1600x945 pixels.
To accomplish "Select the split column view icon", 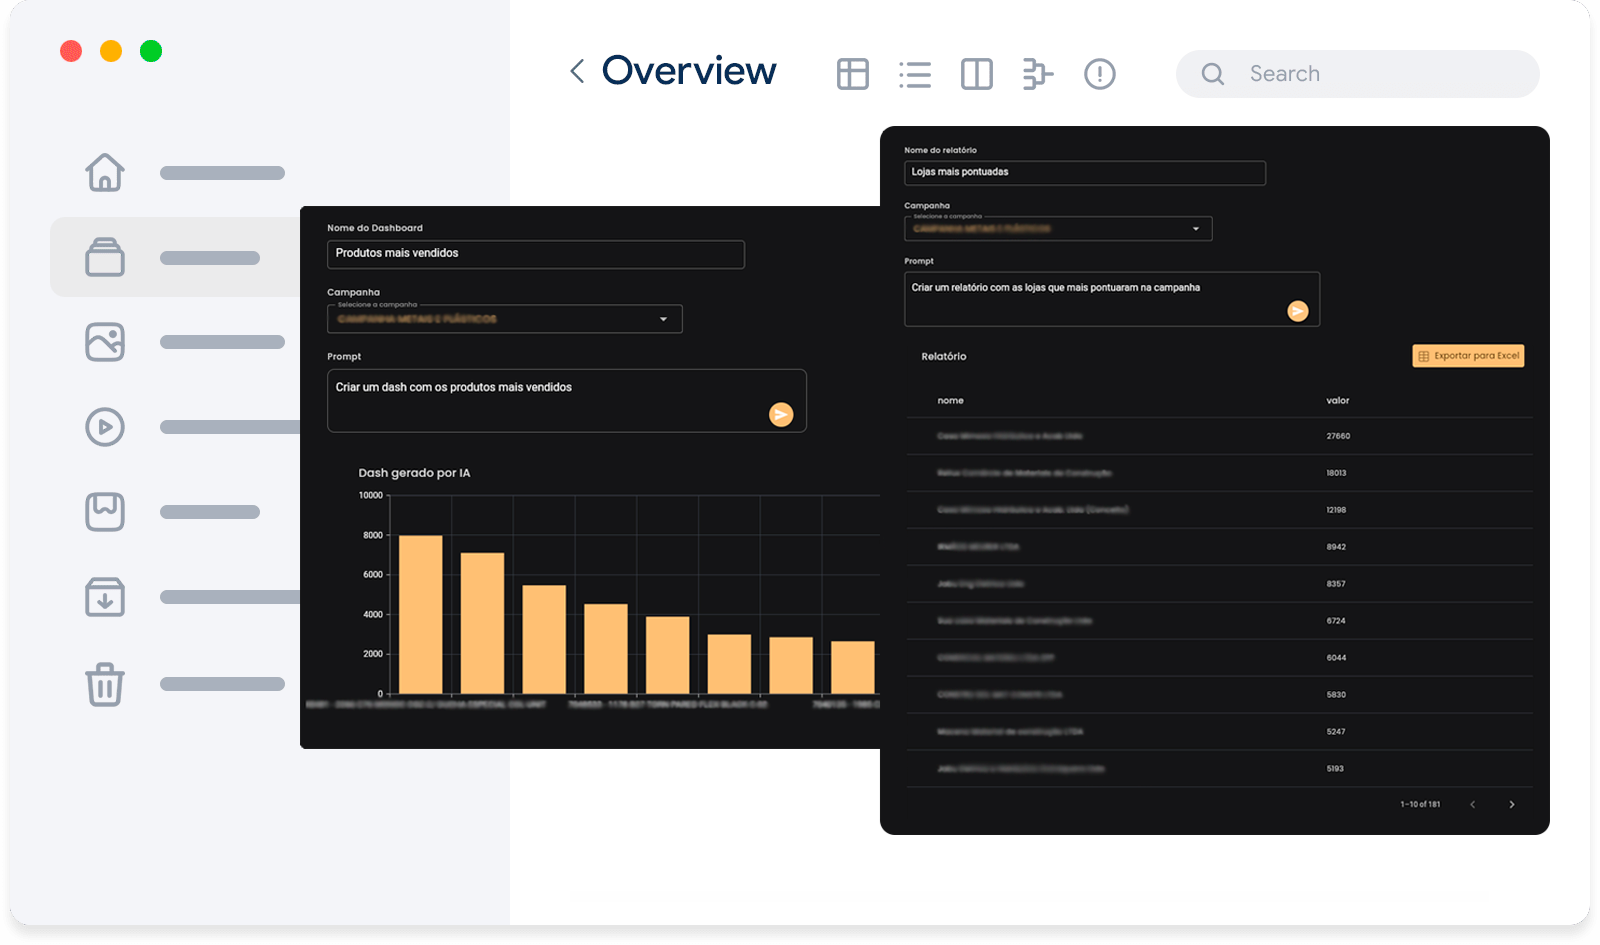I will pos(976,74).
